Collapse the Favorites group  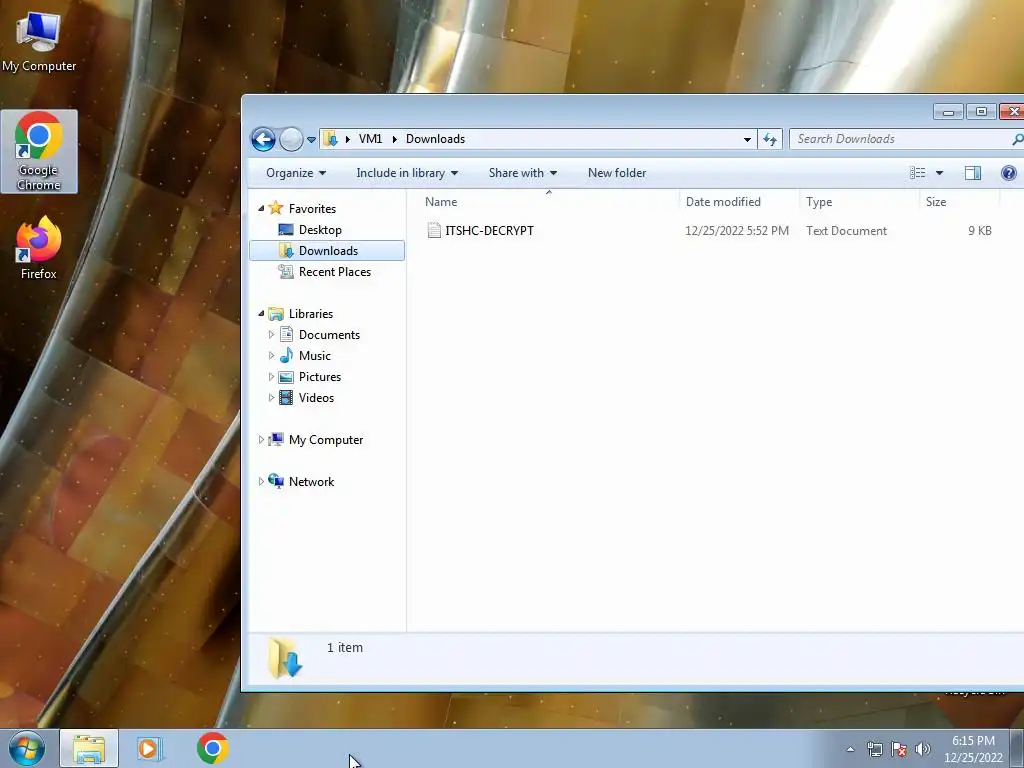[261, 208]
